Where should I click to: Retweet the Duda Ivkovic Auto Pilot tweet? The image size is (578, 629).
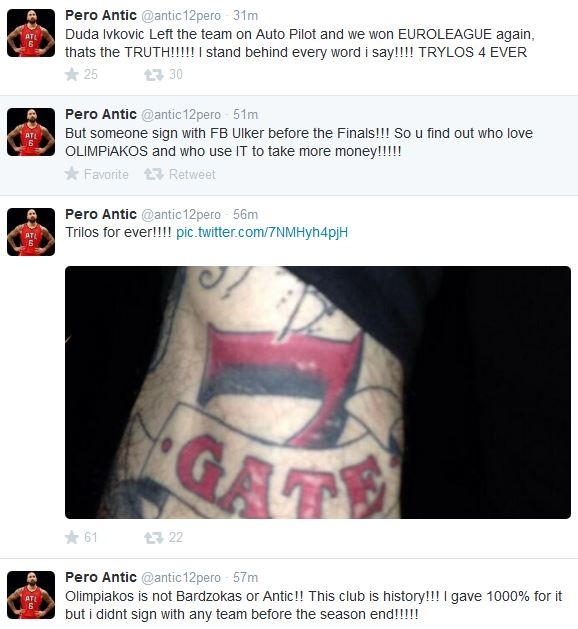tap(154, 75)
